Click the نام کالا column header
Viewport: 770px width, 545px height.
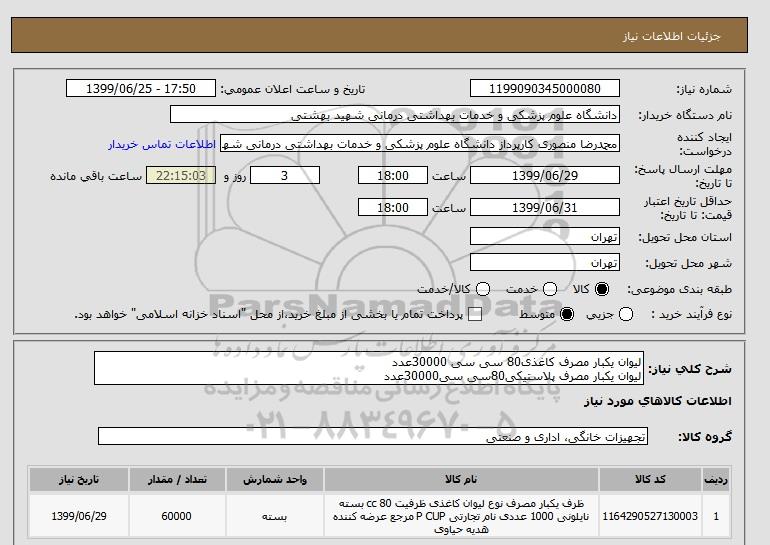click(x=461, y=479)
